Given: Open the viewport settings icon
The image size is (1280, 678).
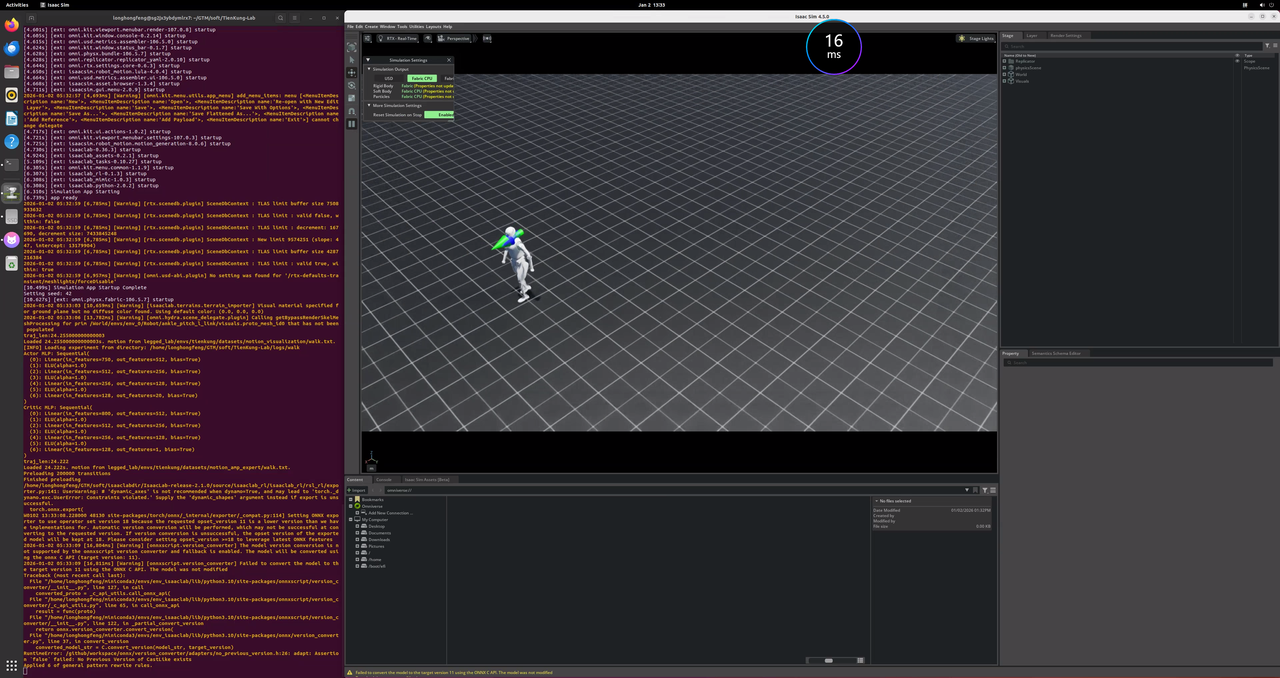Looking at the screenshot, I should click(368, 39).
